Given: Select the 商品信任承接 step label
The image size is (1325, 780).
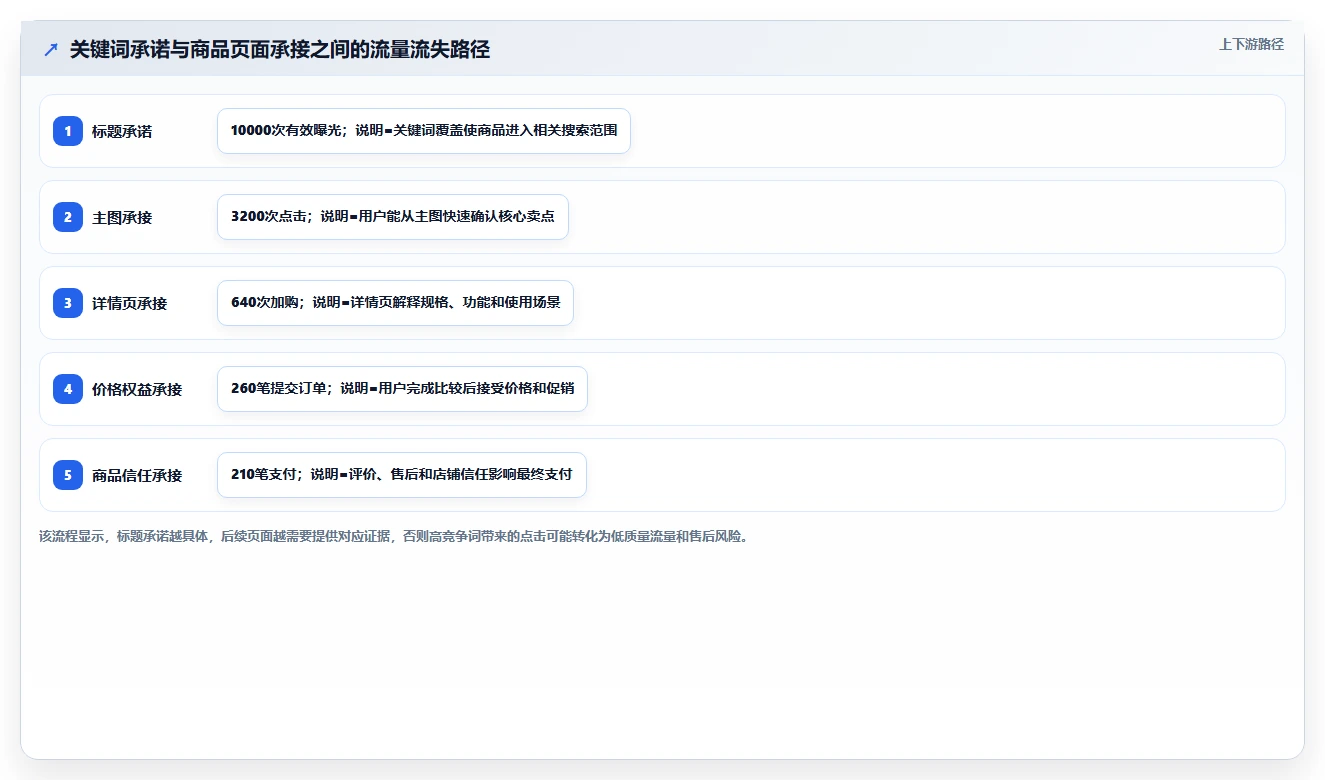Looking at the screenshot, I should (x=137, y=475).
